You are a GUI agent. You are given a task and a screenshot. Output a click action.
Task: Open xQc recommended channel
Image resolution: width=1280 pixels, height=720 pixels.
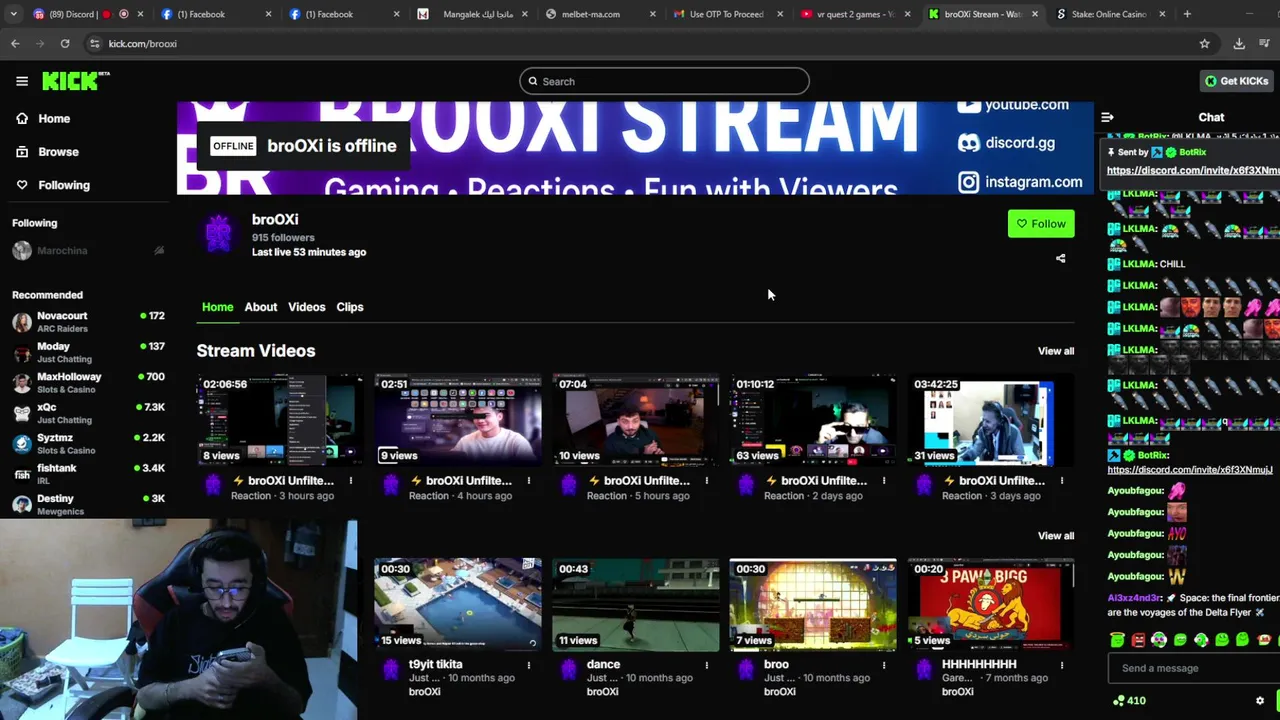88,413
